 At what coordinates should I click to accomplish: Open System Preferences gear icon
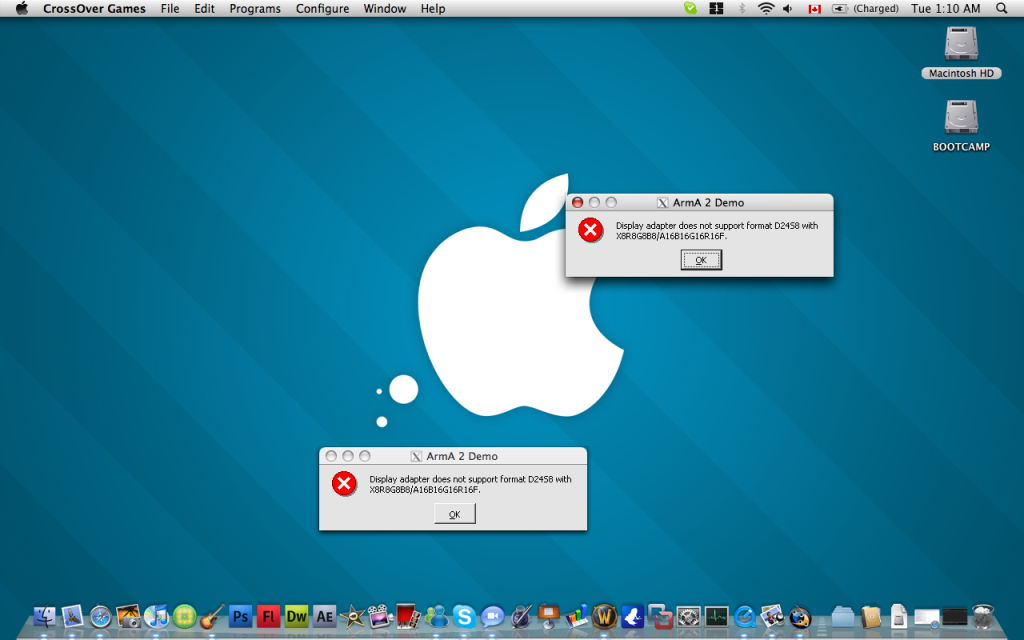pos(688,616)
